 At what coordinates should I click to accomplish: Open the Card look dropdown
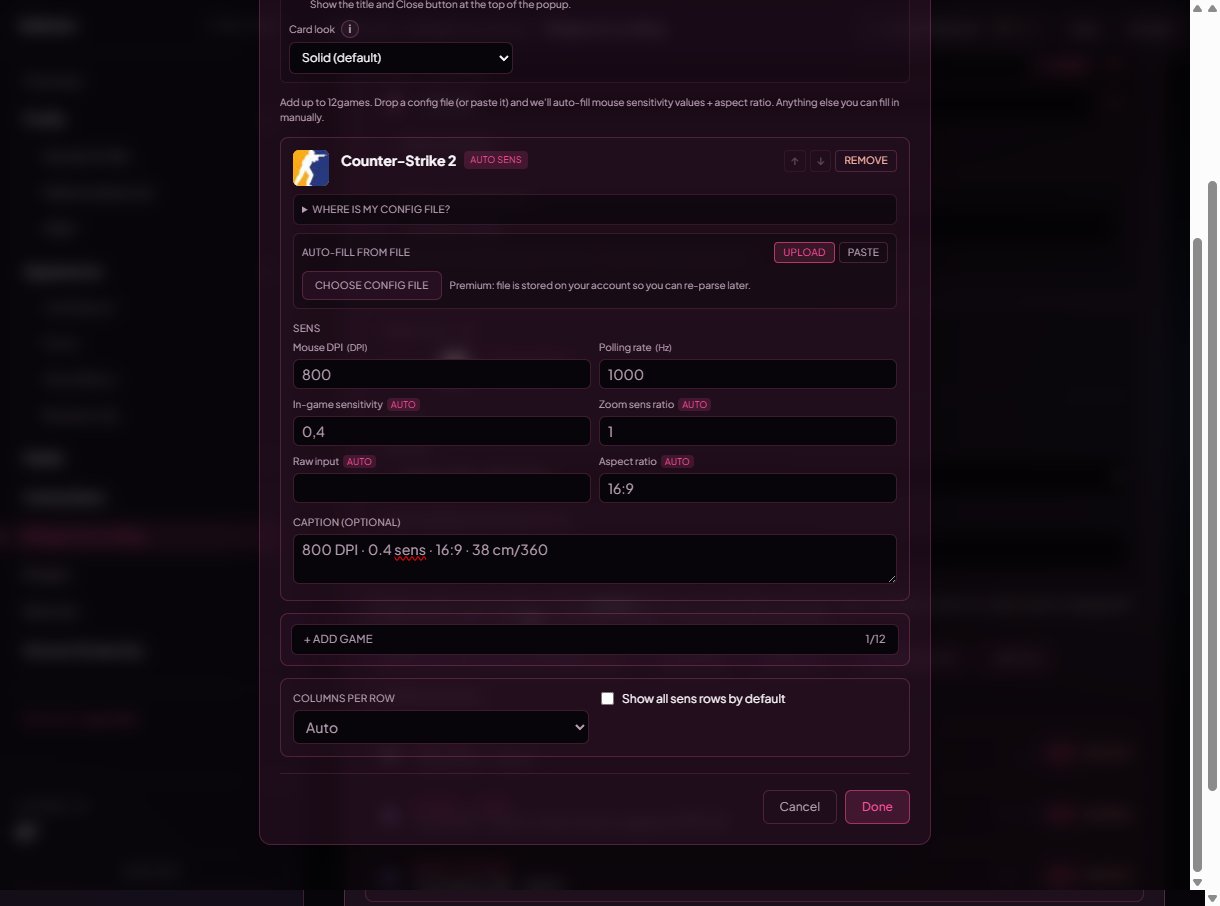[401, 58]
